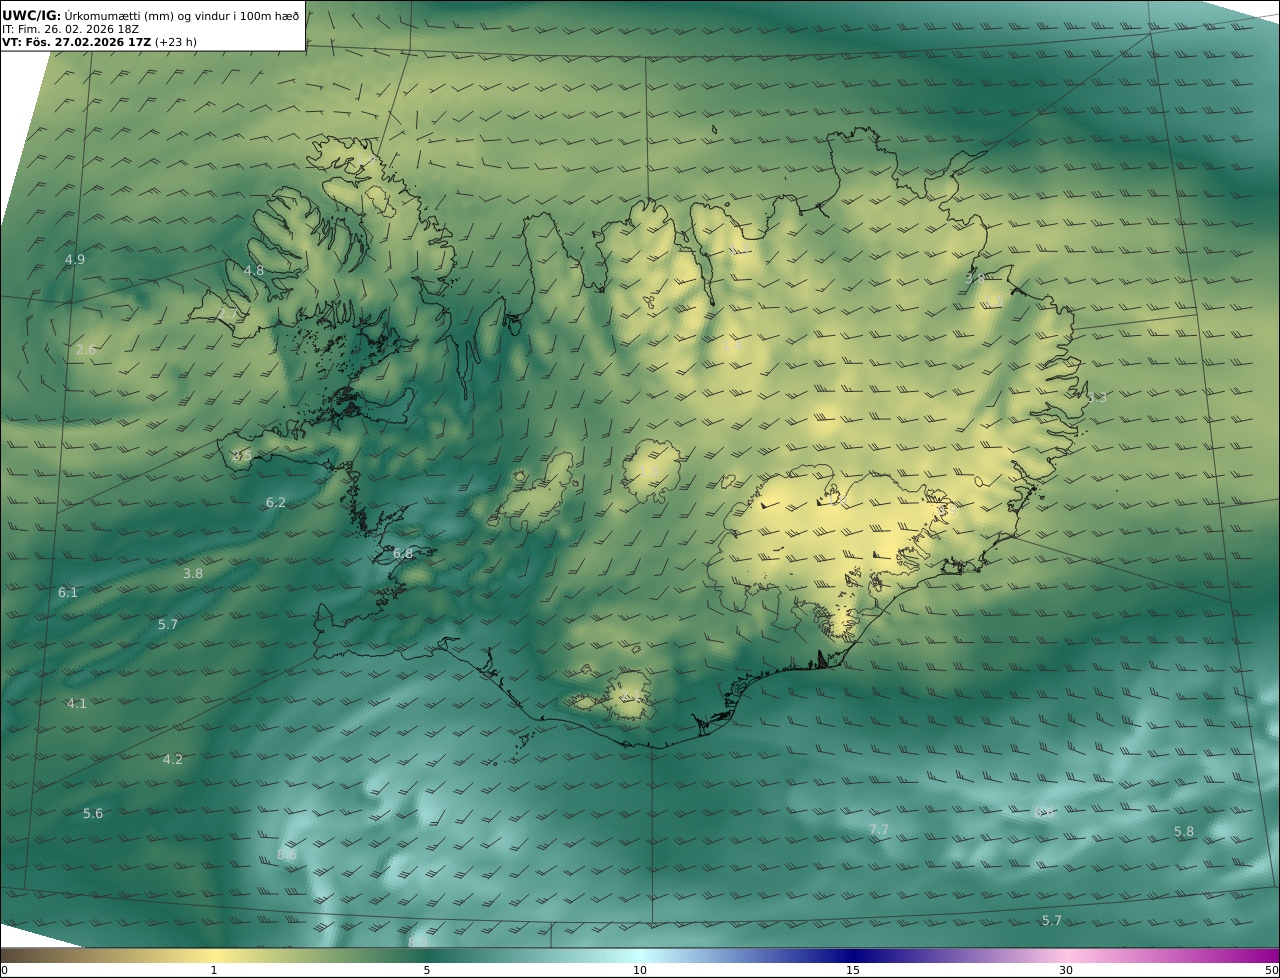1280x978 pixels.
Task: Click the colorbar tick labeled 30
Action: (x=1066, y=970)
